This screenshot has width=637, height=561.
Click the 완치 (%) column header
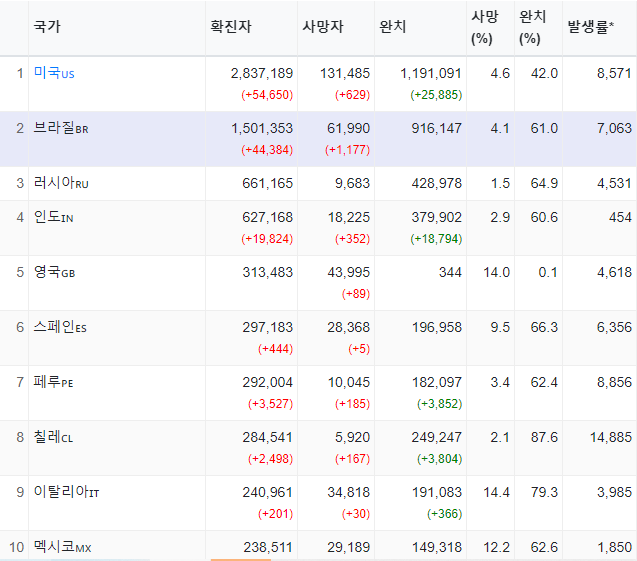[x=533, y=28]
